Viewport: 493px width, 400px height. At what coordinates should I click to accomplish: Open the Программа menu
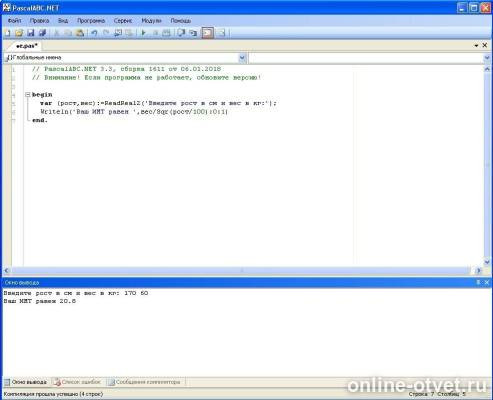[91, 21]
